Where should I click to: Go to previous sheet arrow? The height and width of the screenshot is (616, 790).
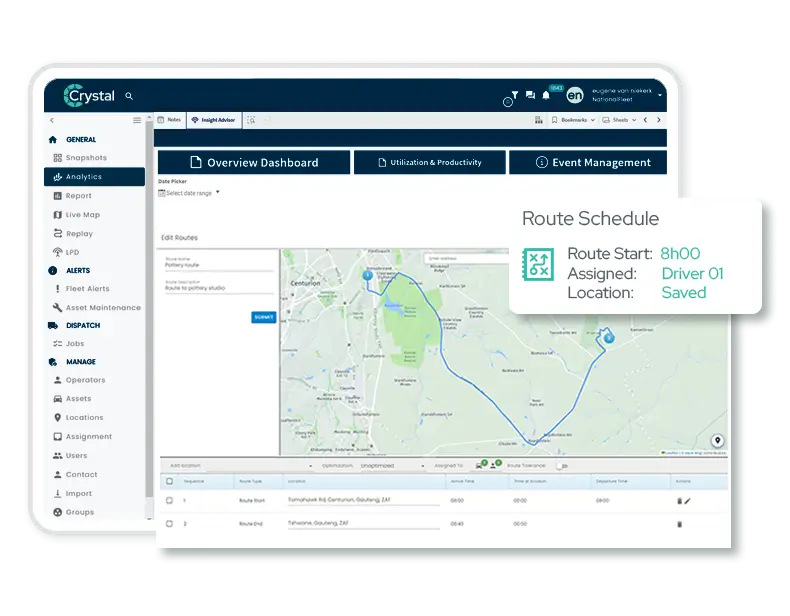pyautogui.click(x=645, y=120)
